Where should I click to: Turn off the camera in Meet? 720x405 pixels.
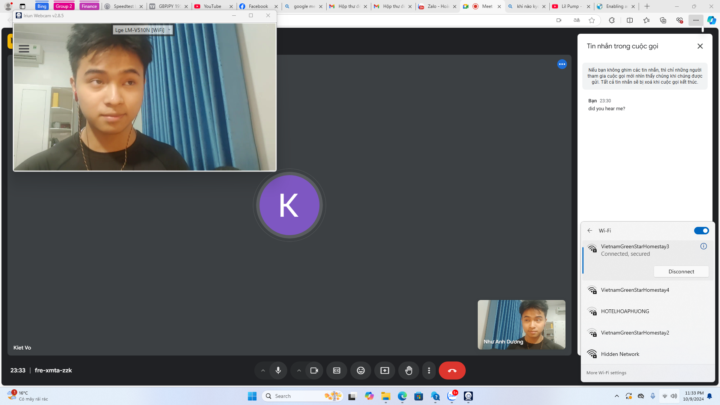click(314, 371)
